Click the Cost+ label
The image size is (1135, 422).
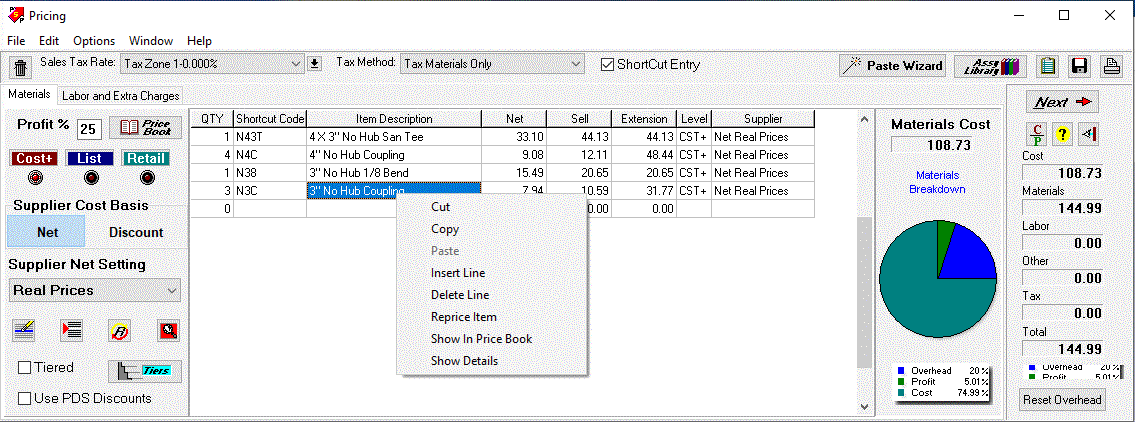point(34,159)
